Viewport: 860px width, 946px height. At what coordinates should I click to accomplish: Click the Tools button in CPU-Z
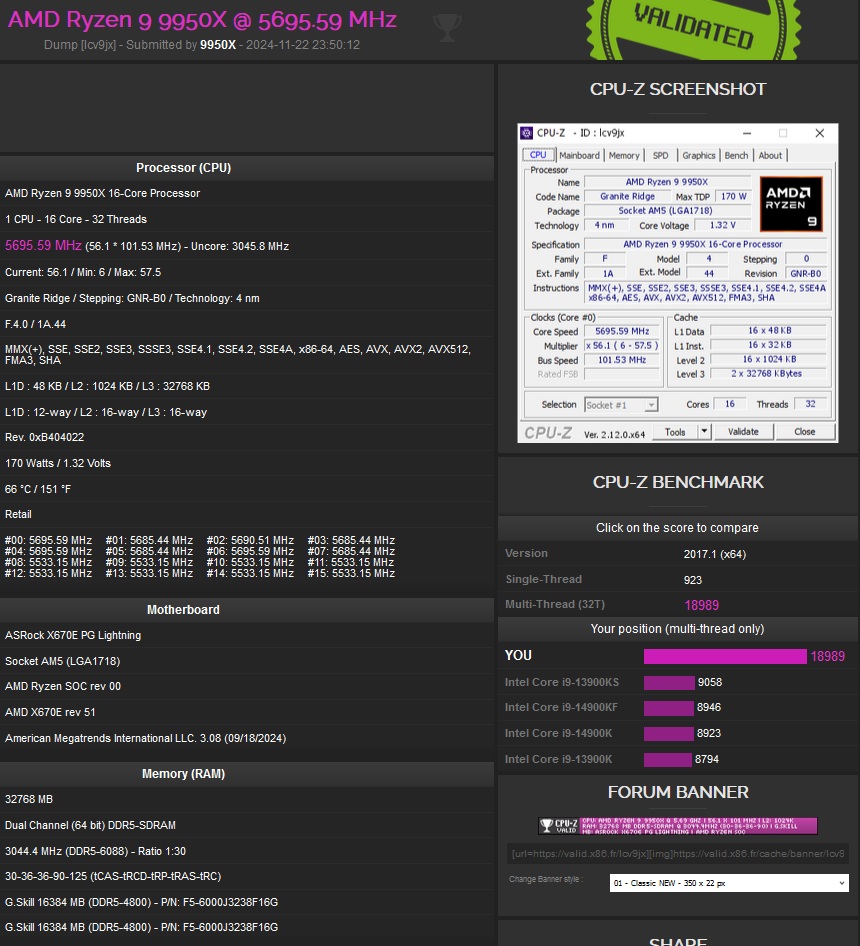point(675,431)
